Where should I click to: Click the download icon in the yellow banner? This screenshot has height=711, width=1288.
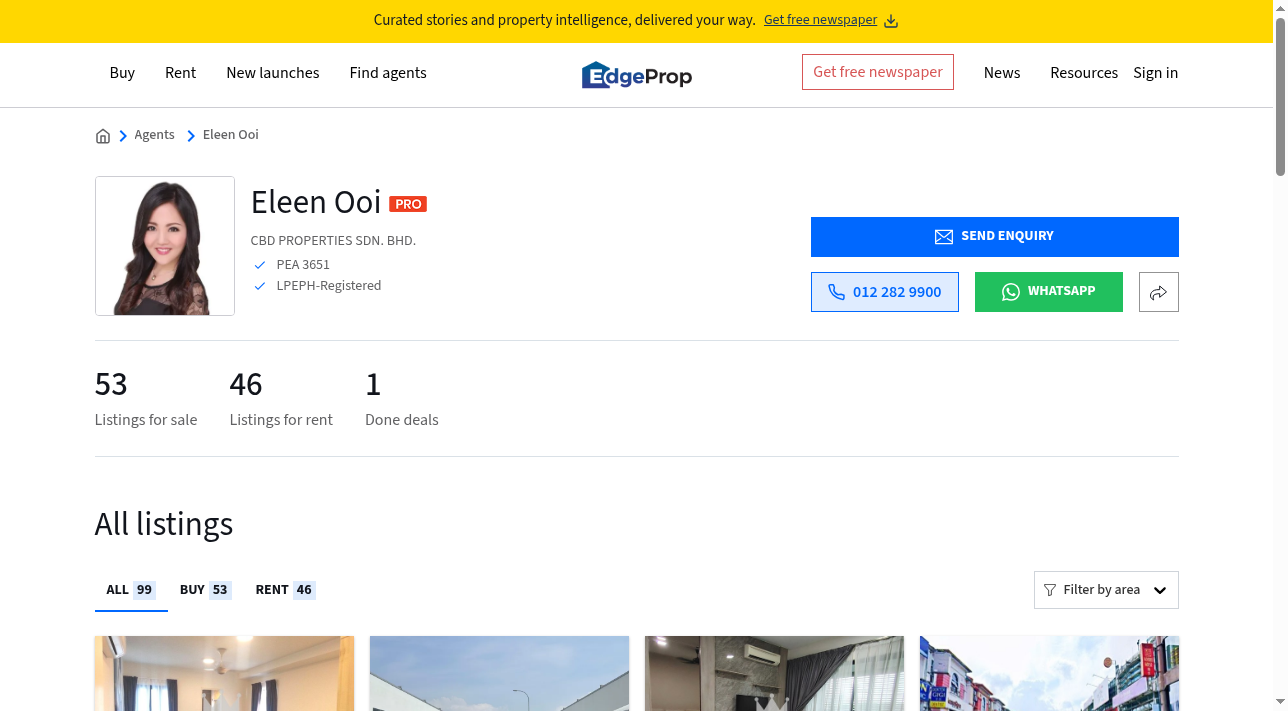pos(891,21)
